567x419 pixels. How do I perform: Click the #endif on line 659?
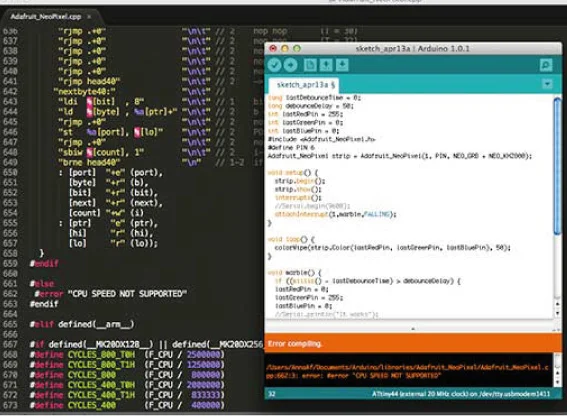pos(44,263)
